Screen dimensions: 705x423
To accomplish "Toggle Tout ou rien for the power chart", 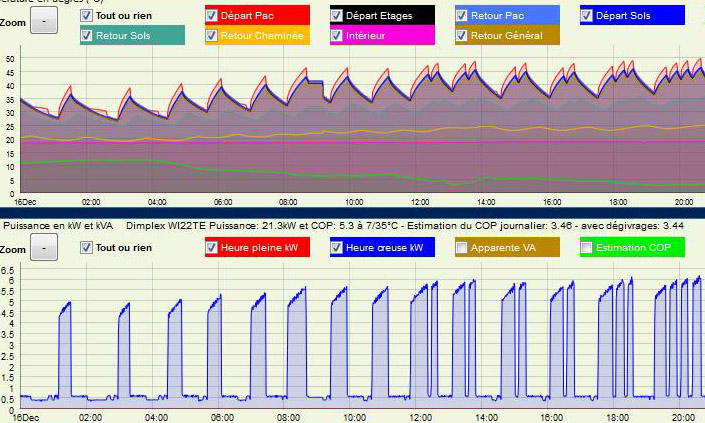I will tap(86, 248).
